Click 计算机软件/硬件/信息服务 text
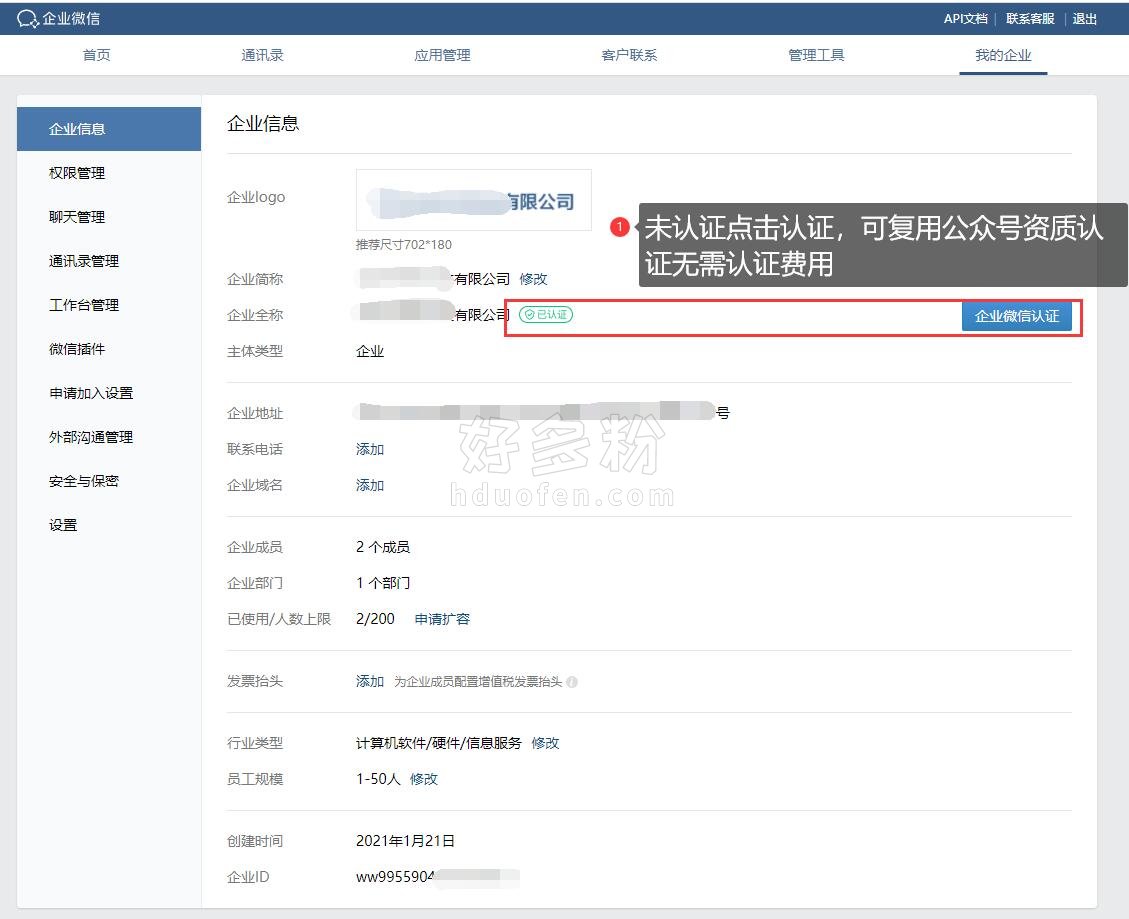The width and height of the screenshot is (1129, 919). coord(438,743)
